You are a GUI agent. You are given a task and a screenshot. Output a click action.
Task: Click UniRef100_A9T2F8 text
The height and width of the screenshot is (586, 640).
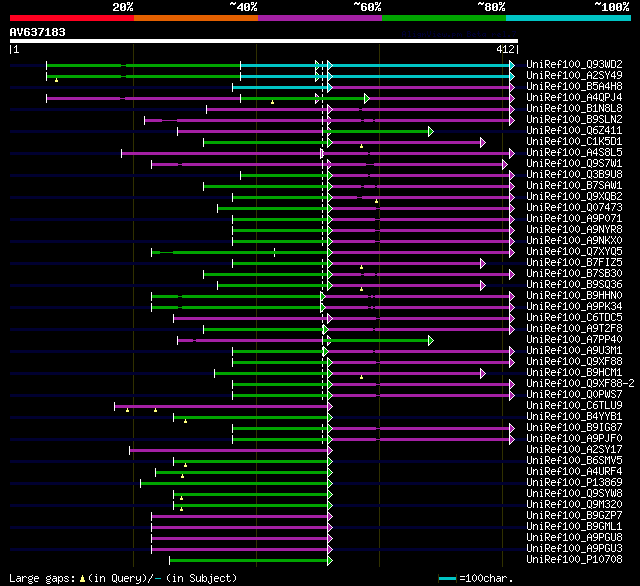[x=574, y=329]
